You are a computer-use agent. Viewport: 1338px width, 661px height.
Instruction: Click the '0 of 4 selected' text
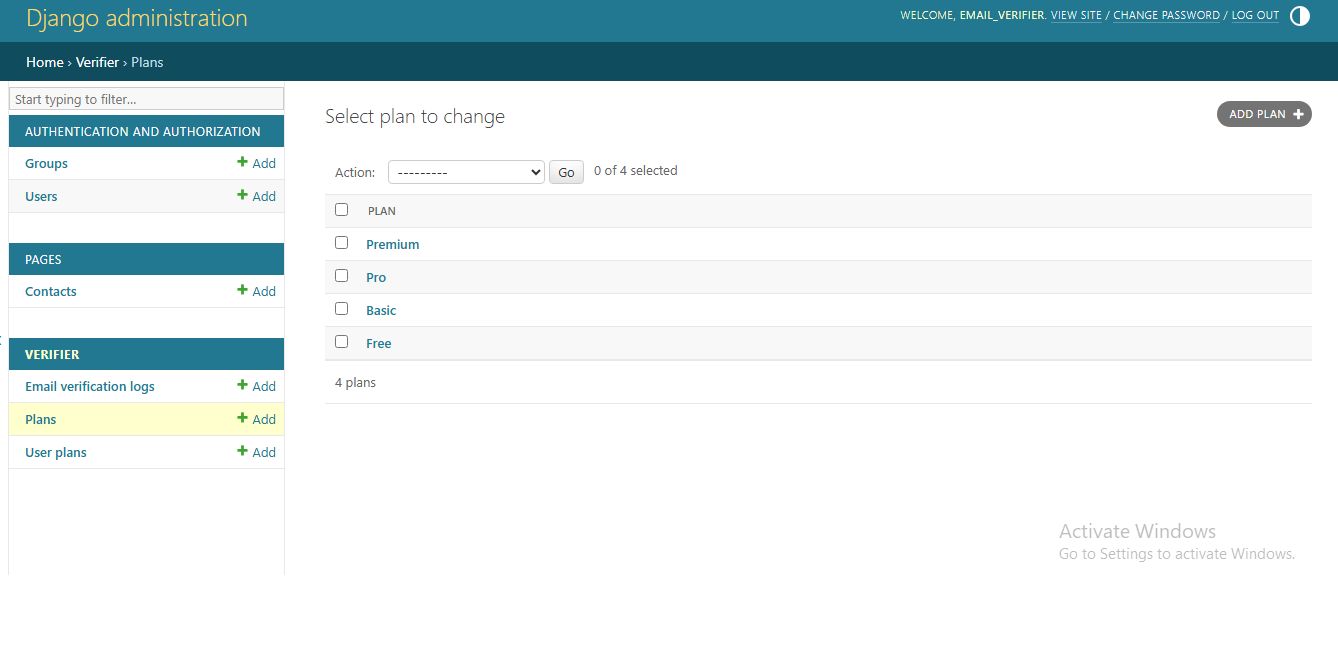pos(636,170)
